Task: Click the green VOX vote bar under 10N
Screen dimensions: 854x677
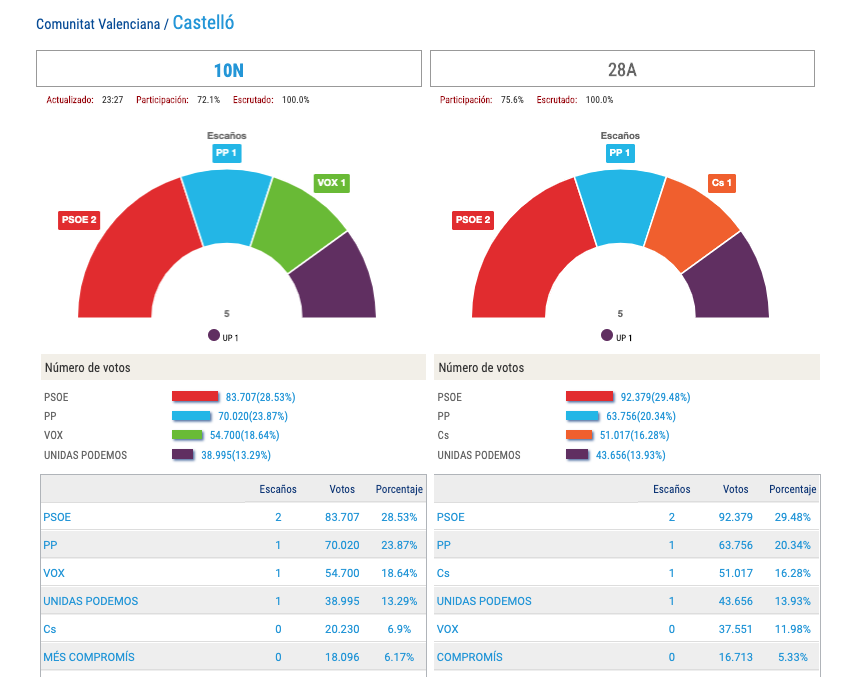Action: [x=188, y=435]
